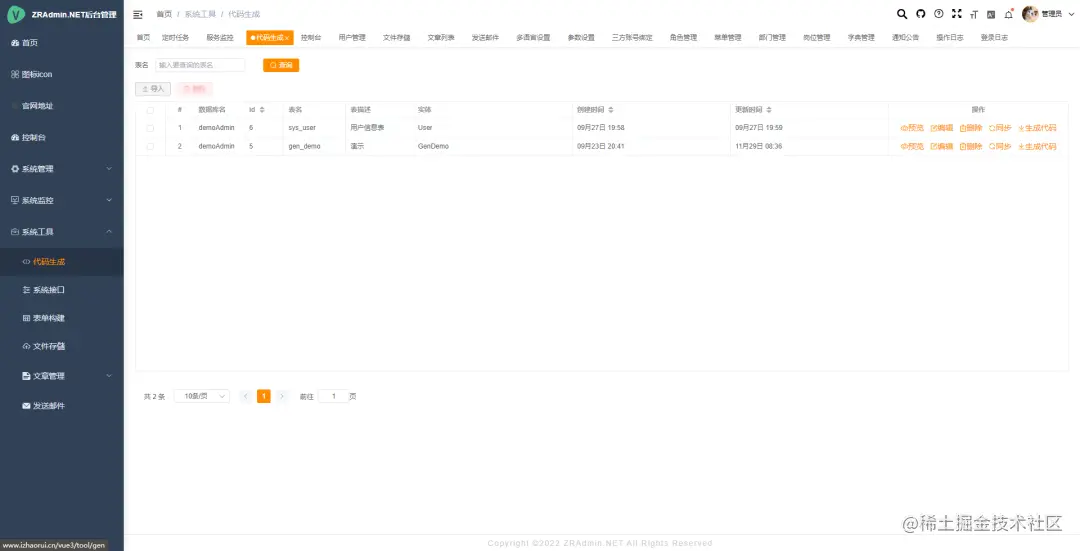Open the GitHub repository icon

click(x=921, y=14)
